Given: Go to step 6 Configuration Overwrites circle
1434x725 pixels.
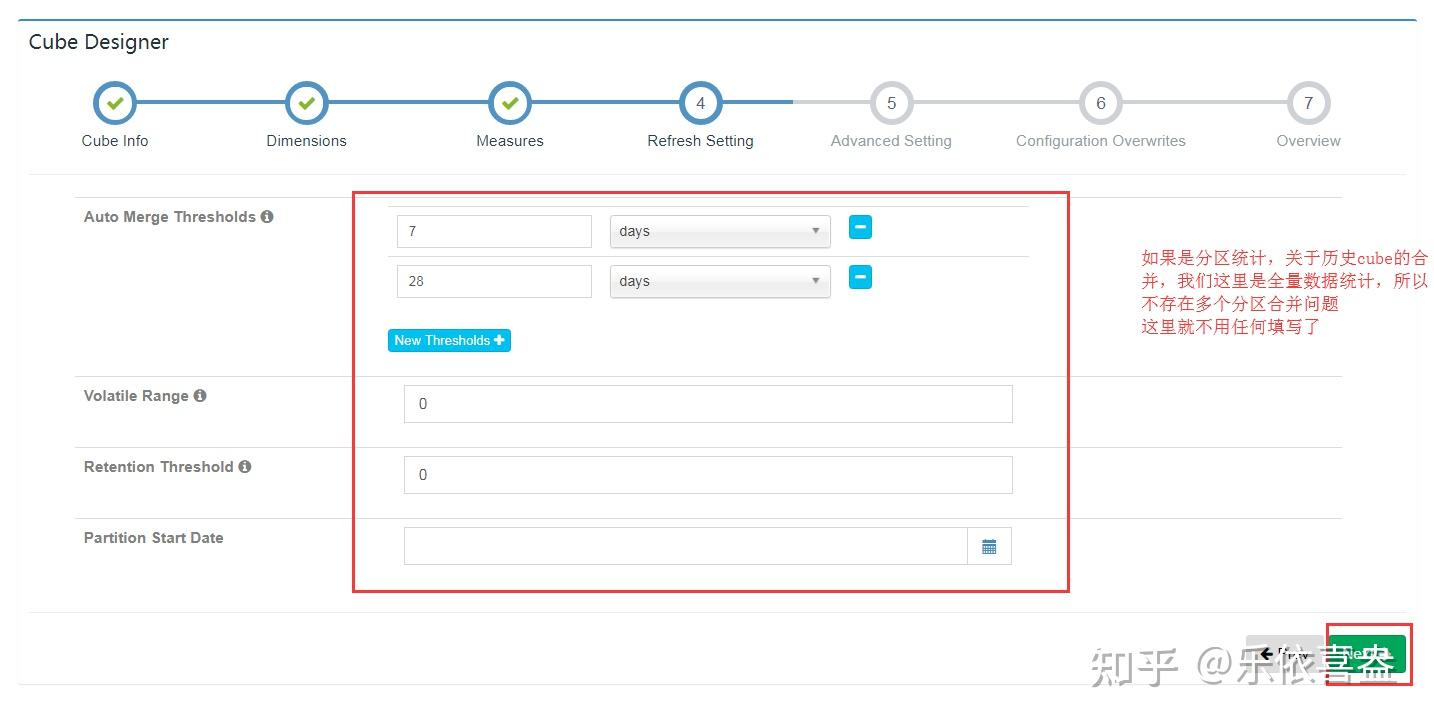Looking at the screenshot, I should tap(1101, 103).
